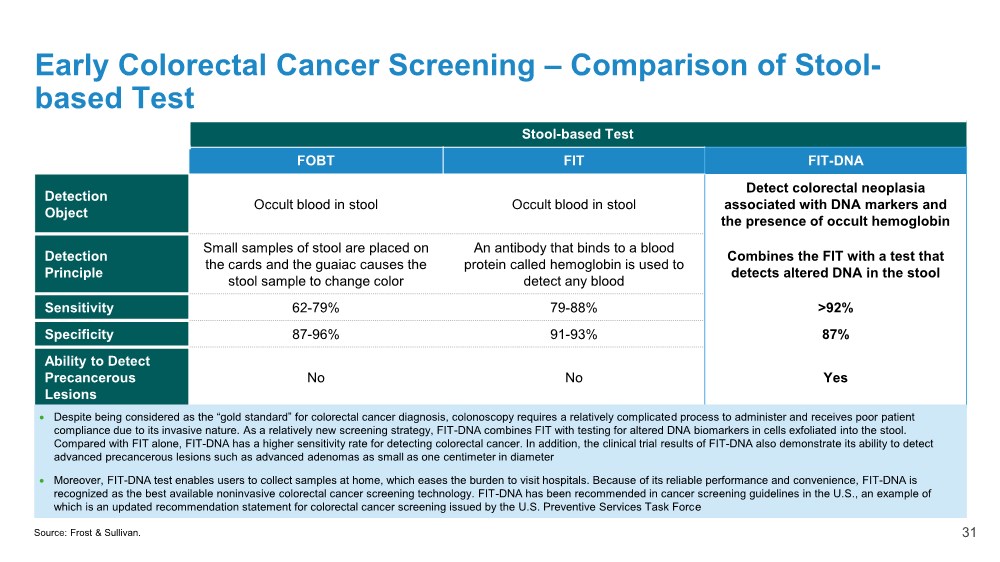Click the 79-88% sensitivity value

click(573, 308)
